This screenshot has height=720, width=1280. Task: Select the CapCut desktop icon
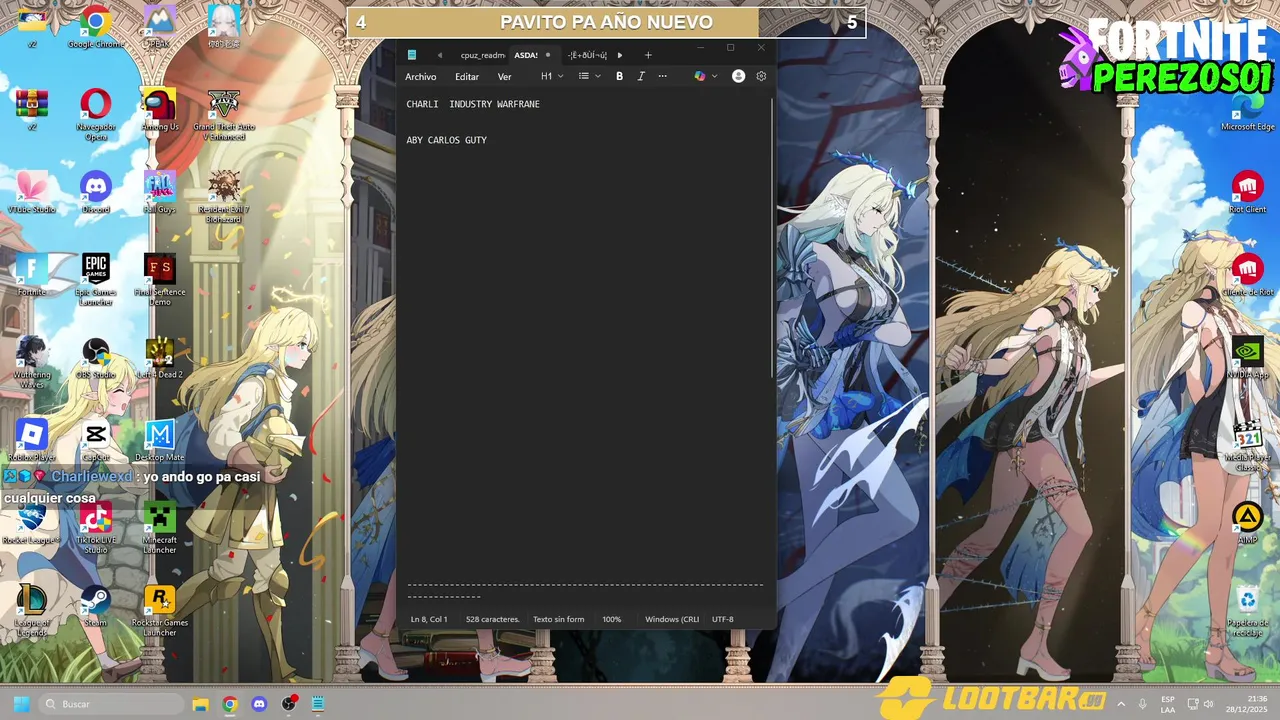point(96,441)
